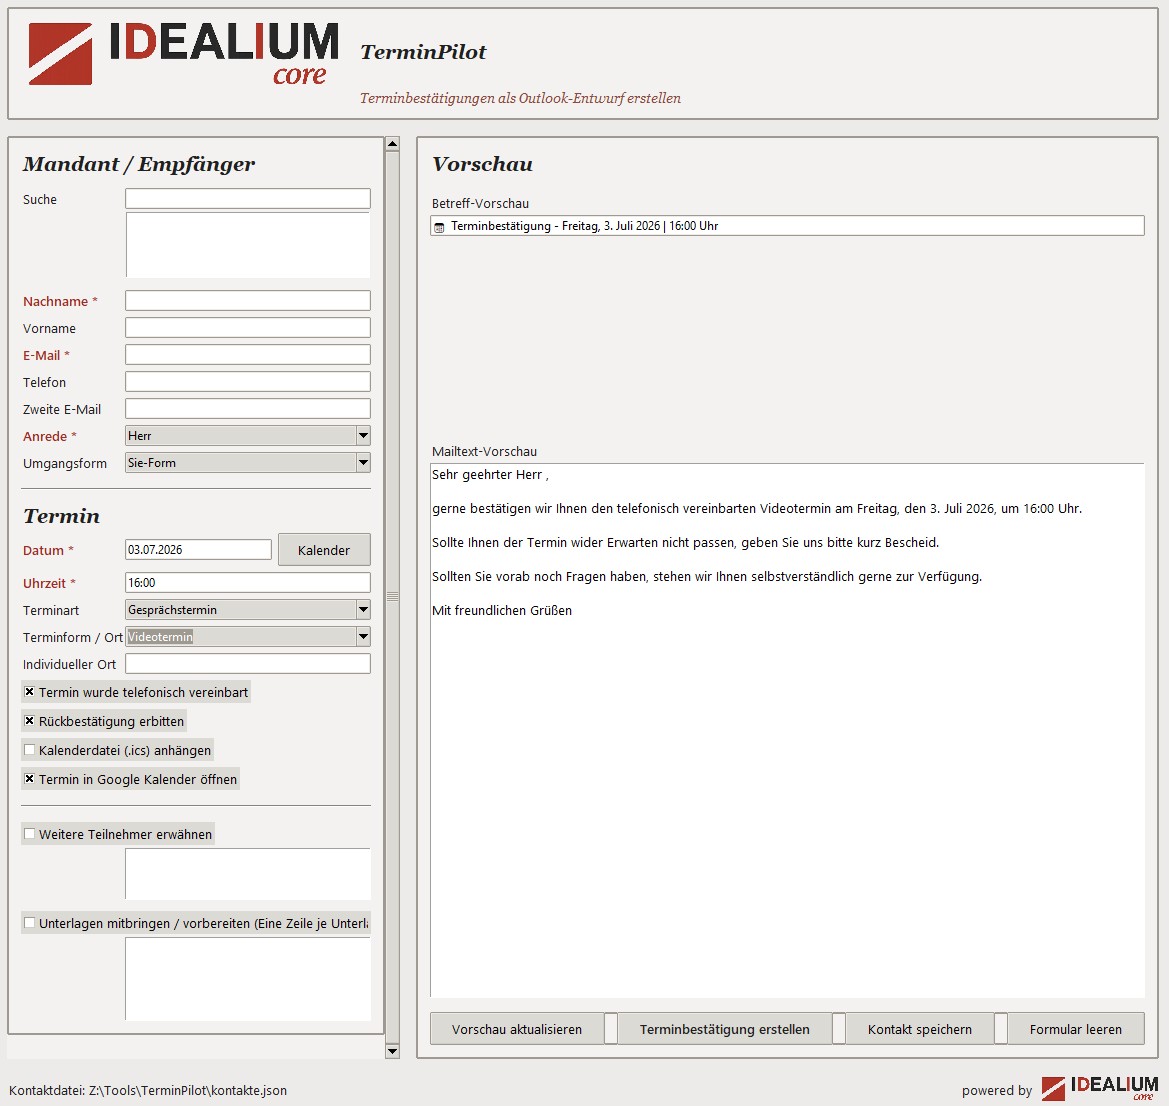Click the left panel scrollbar thumb grip
Screen dimensions: 1169x1106
click(392, 597)
